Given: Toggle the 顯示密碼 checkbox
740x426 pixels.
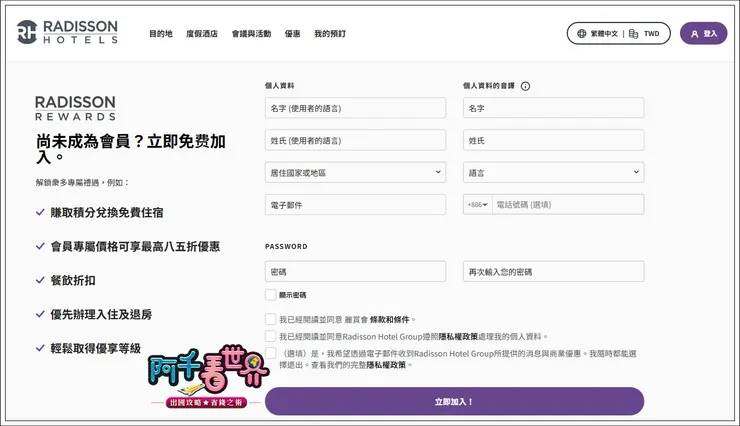Looking at the screenshot, I should [x=270, y=295].
